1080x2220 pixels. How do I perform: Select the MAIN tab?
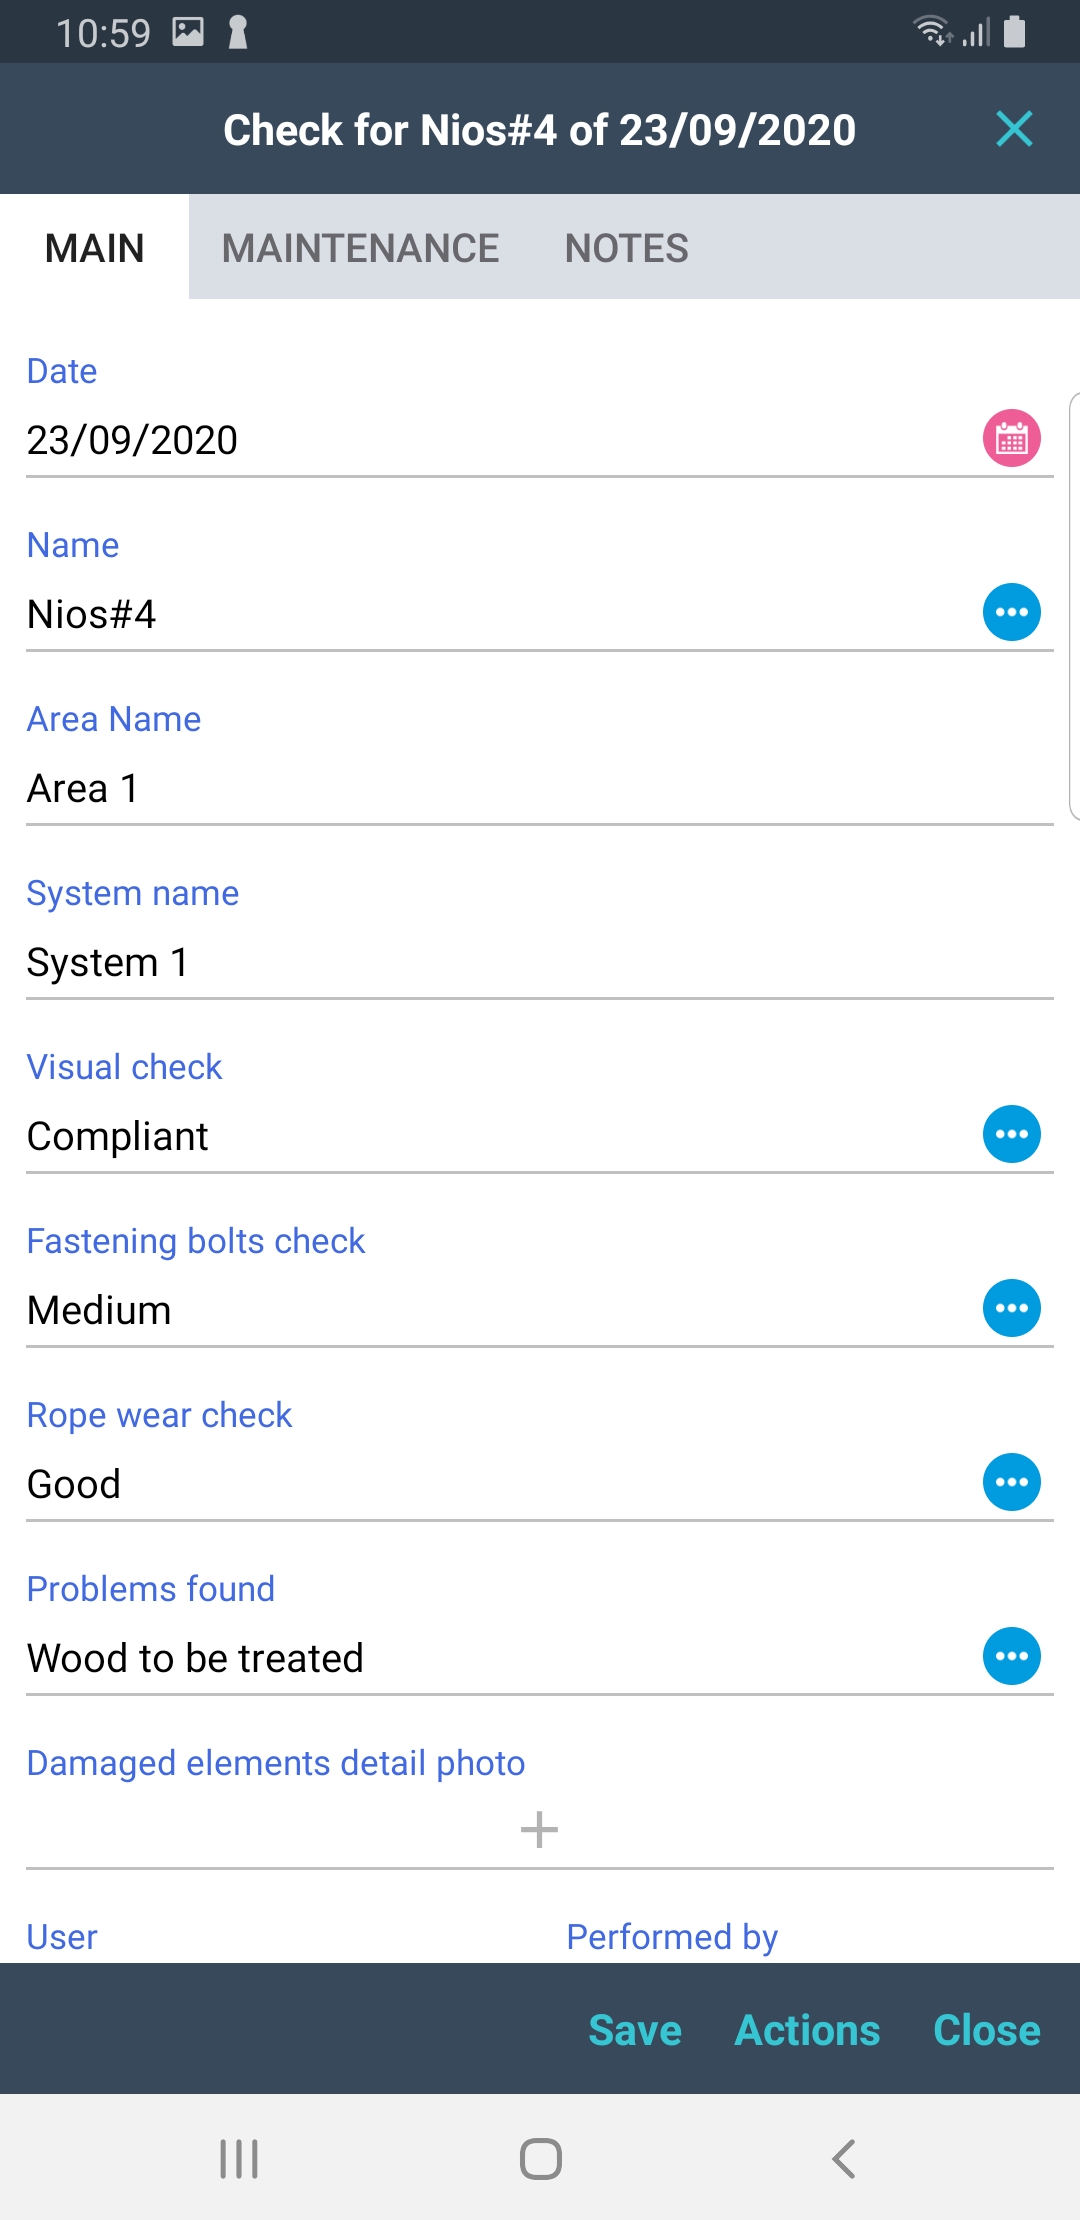tap(95, 248)
